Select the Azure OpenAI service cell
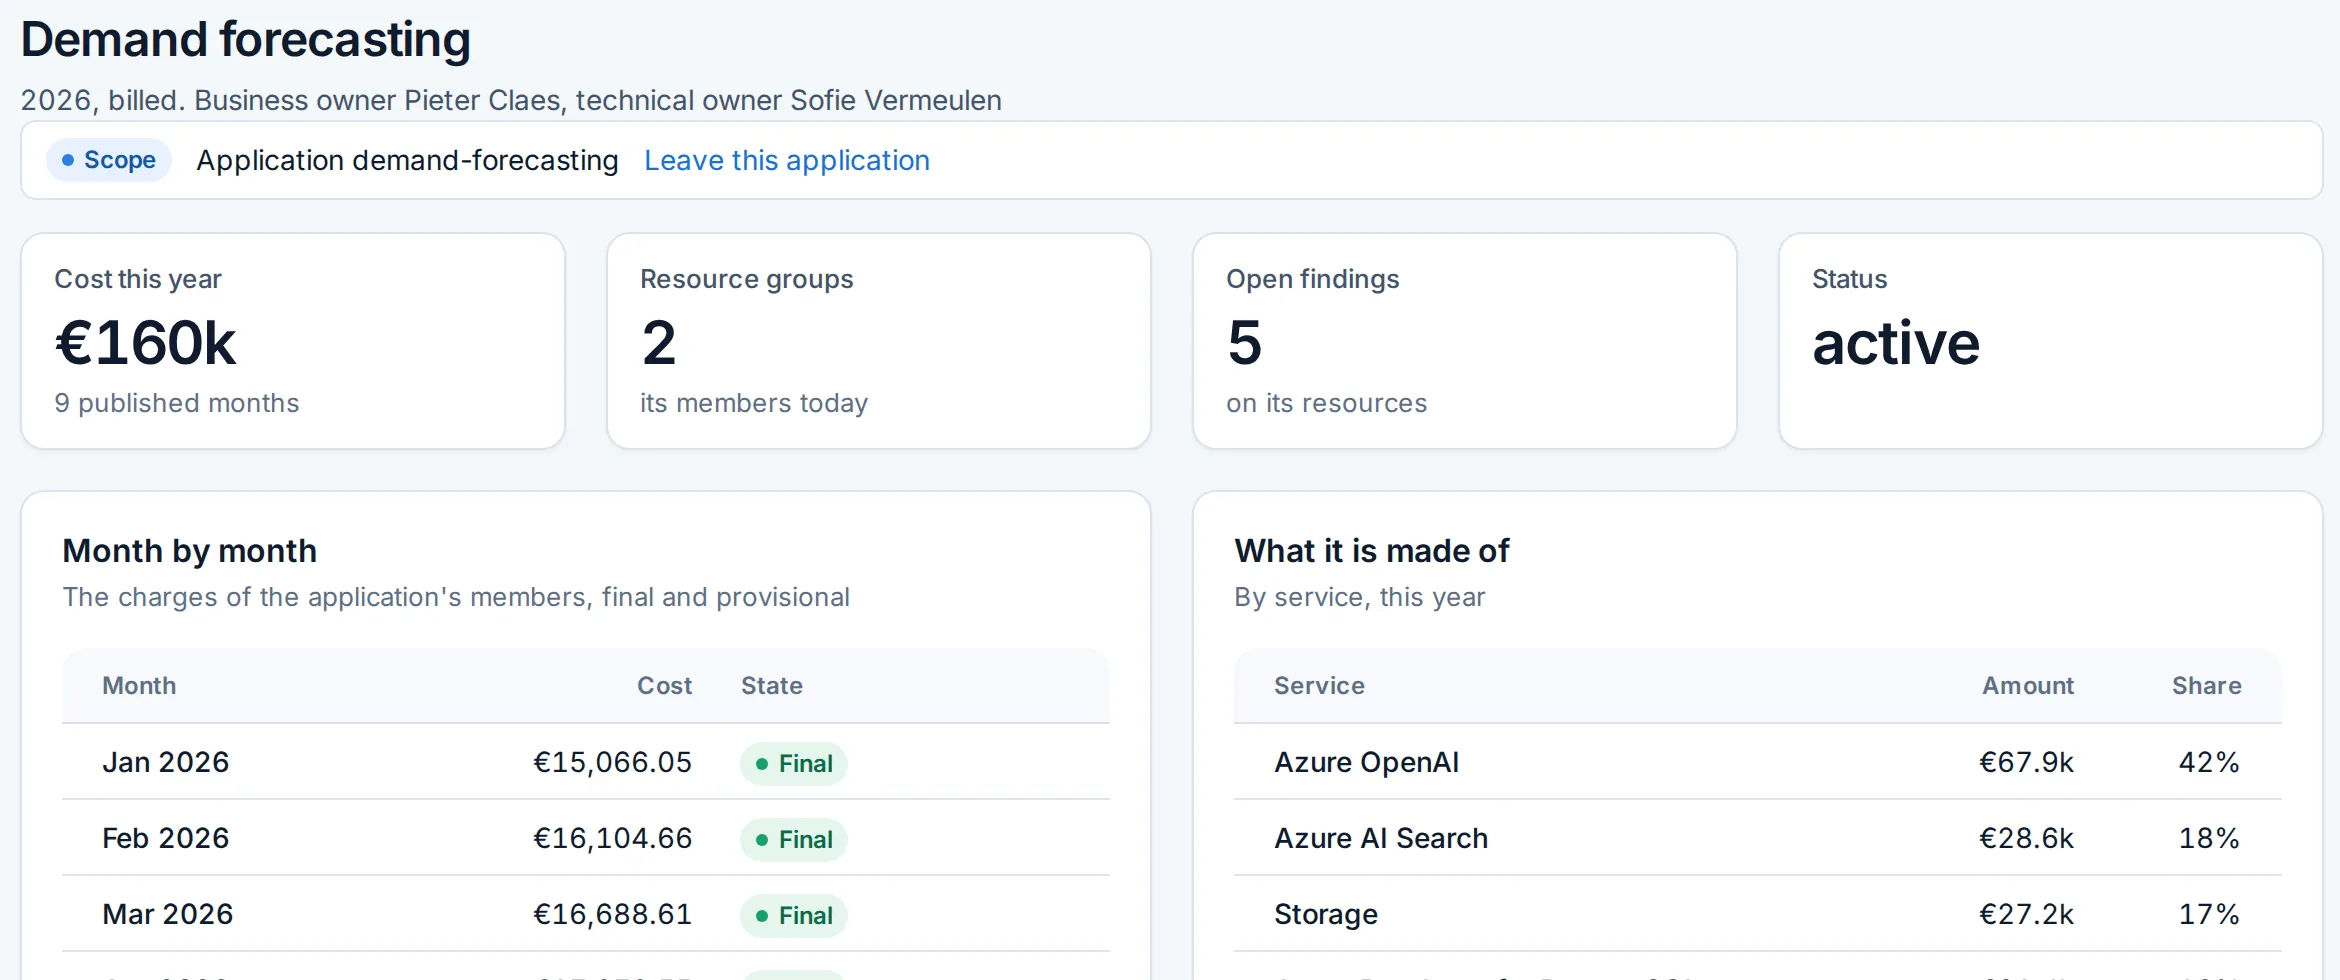The height and width of the screenshot is (980, 2340). click(x=1366, y=762)
